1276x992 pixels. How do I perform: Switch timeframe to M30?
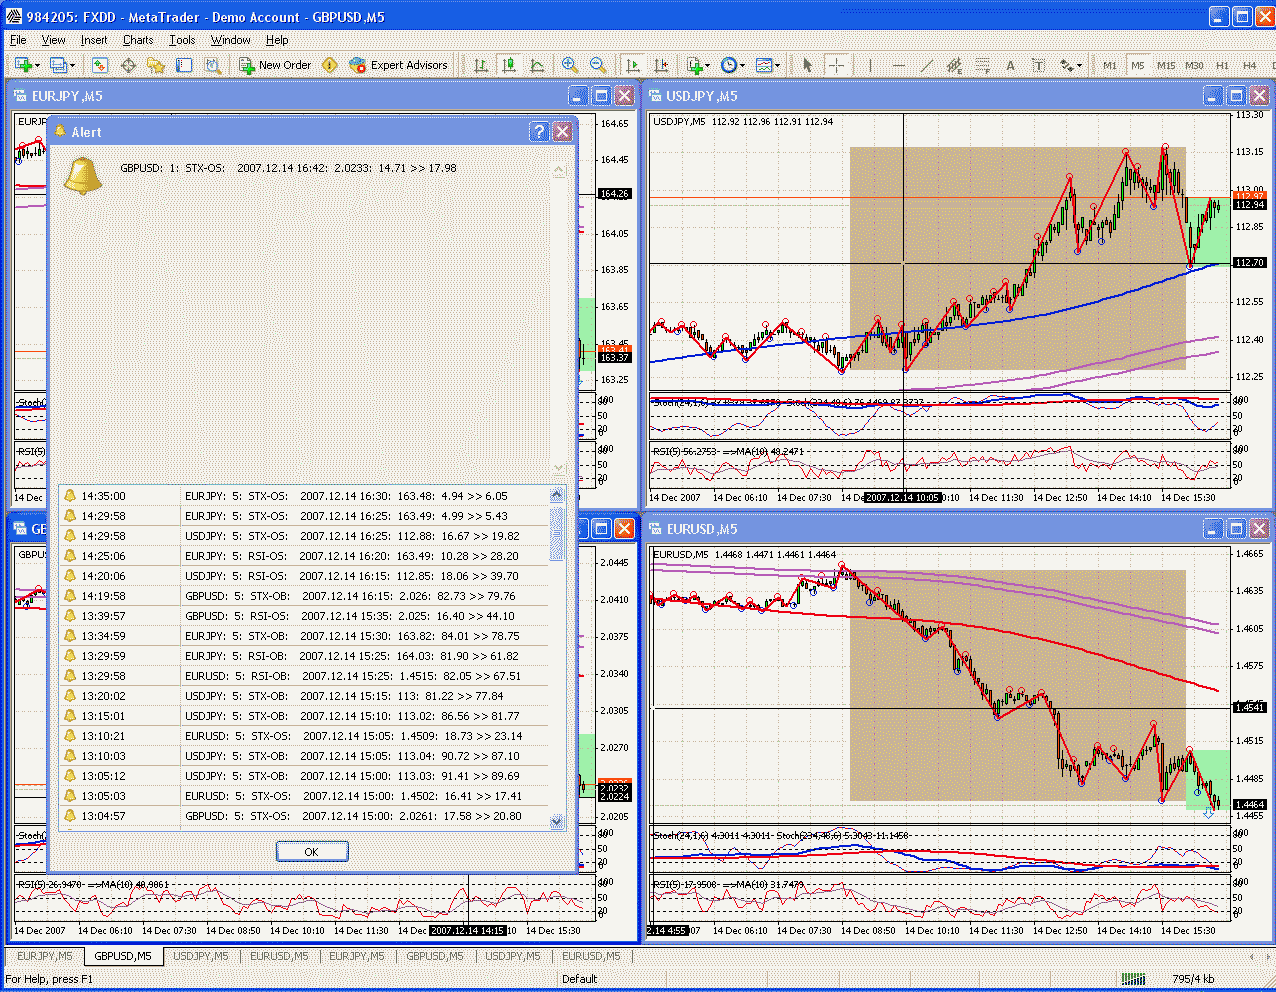1194,65
